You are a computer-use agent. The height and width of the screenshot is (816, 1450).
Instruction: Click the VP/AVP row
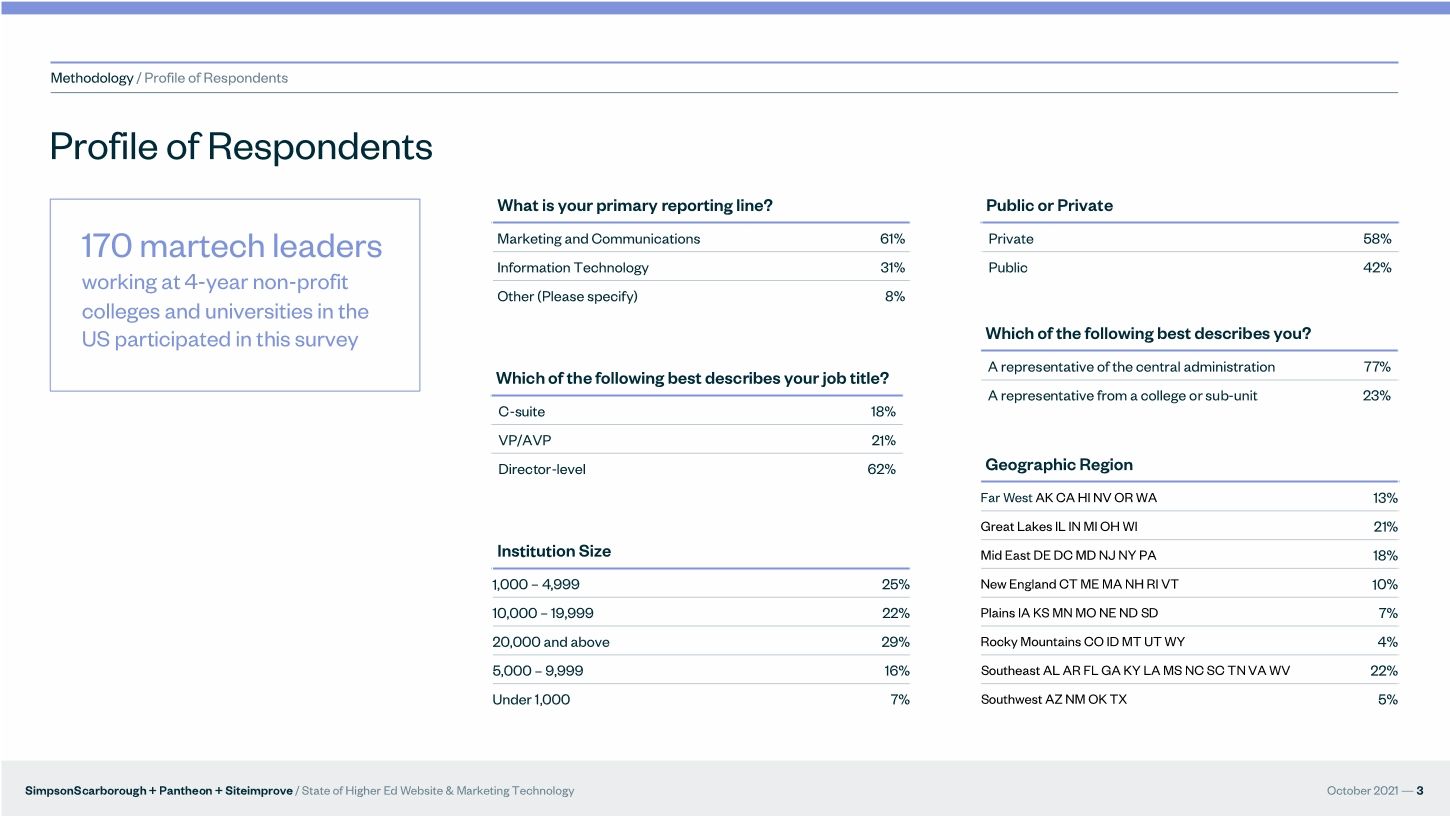pyautogui.click(x=521, y=440)
